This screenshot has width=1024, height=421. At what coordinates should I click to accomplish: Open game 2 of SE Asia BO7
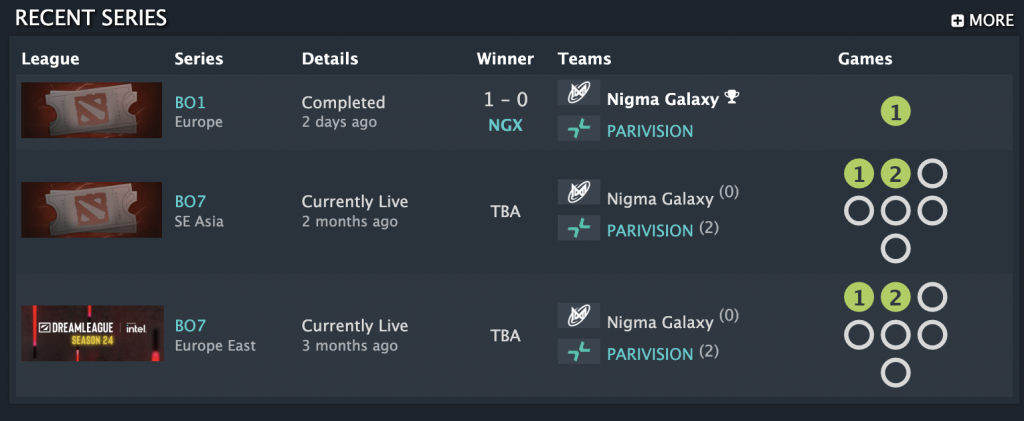point(896,175)
